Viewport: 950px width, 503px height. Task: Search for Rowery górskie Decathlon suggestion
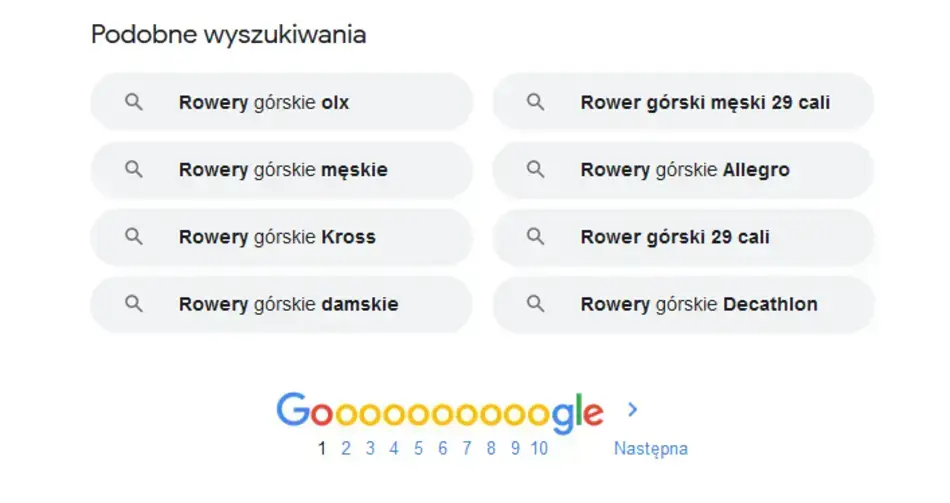click(698, 304)
